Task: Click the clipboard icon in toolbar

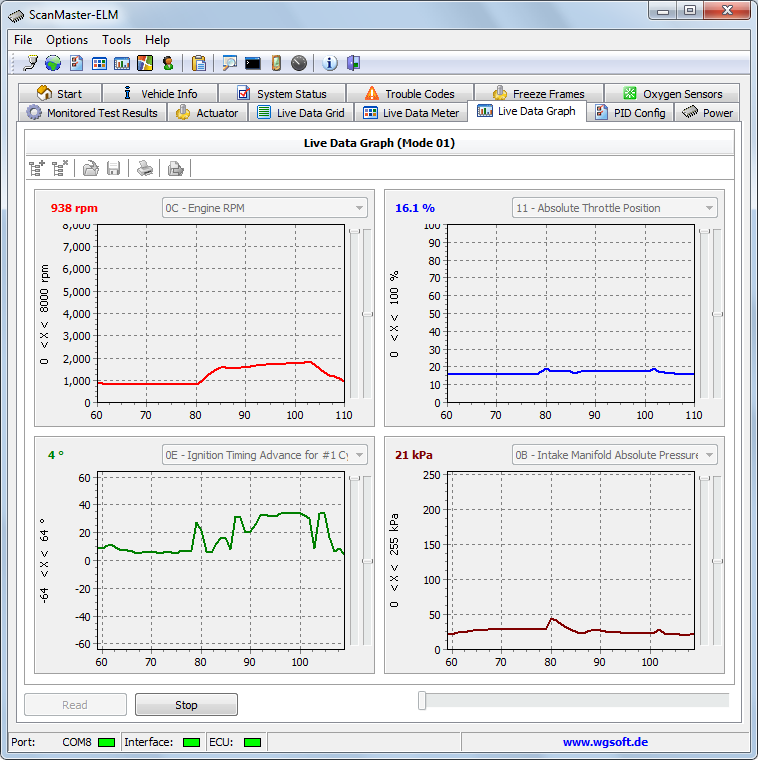Action: pos(199,63)
